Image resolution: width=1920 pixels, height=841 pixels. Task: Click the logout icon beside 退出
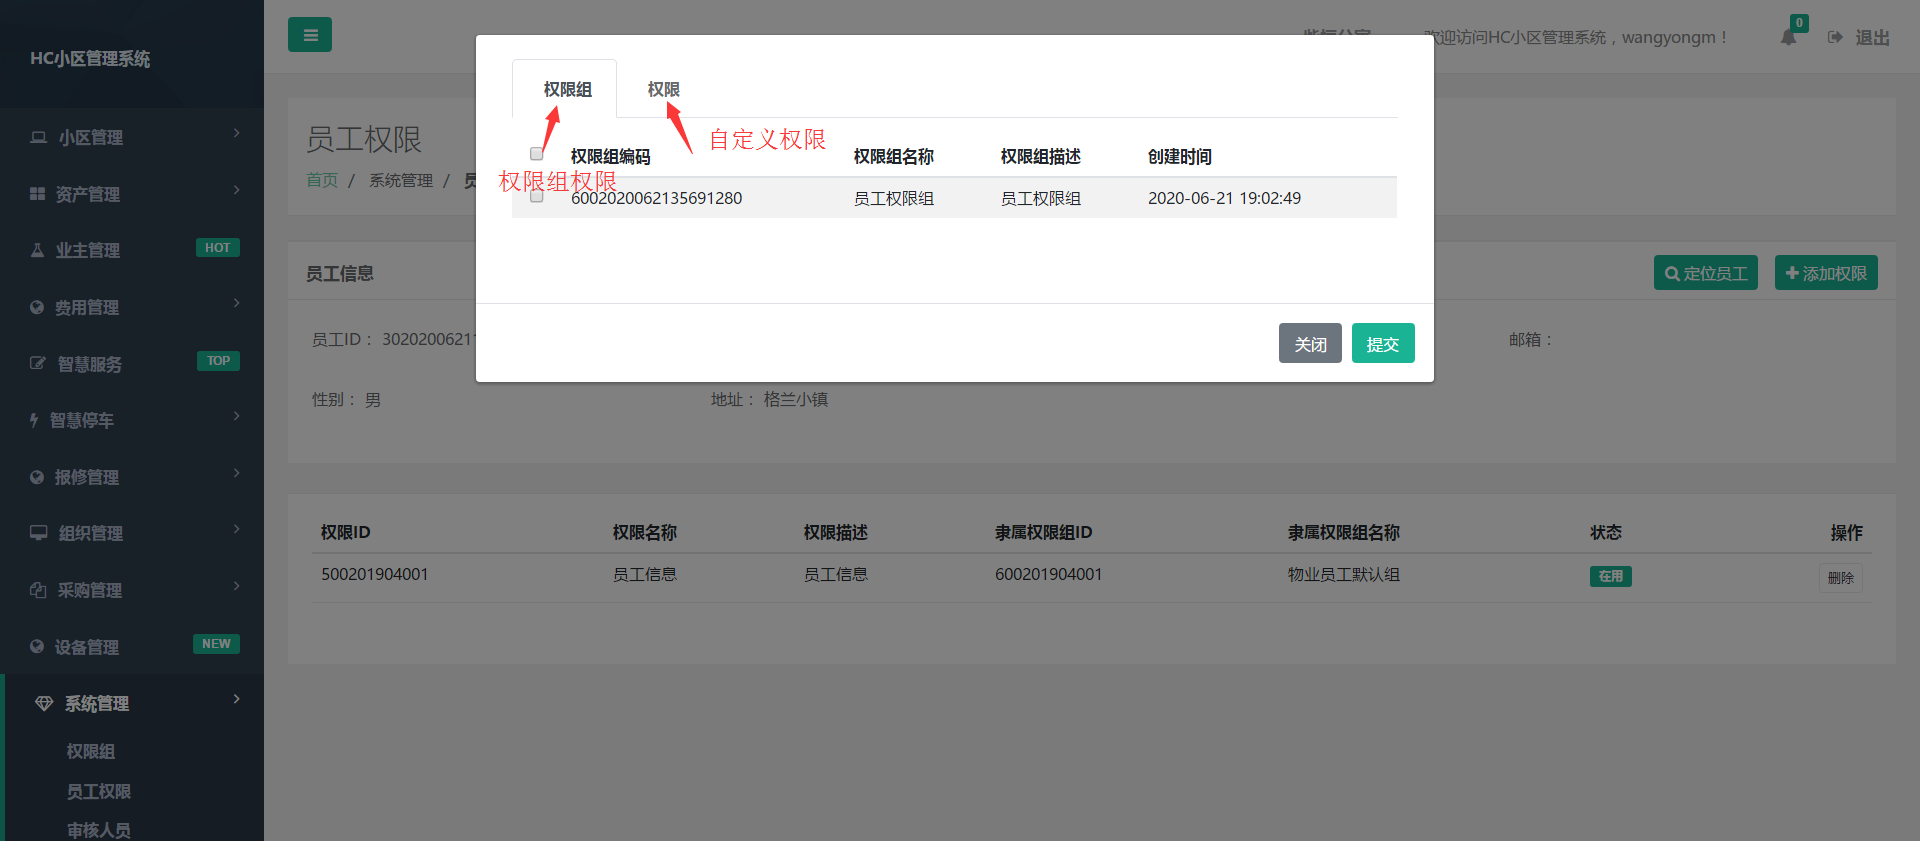point(1835,38)
